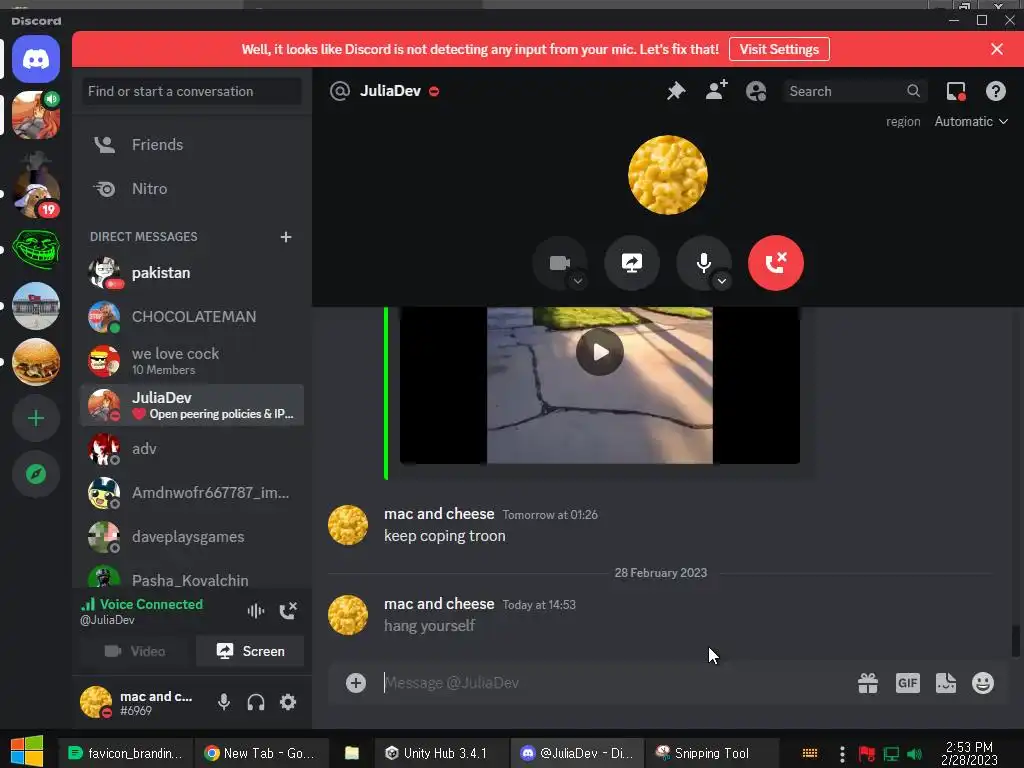Create a new DM with plus icon
This screenshot has width=1024, height=768.
285,236
